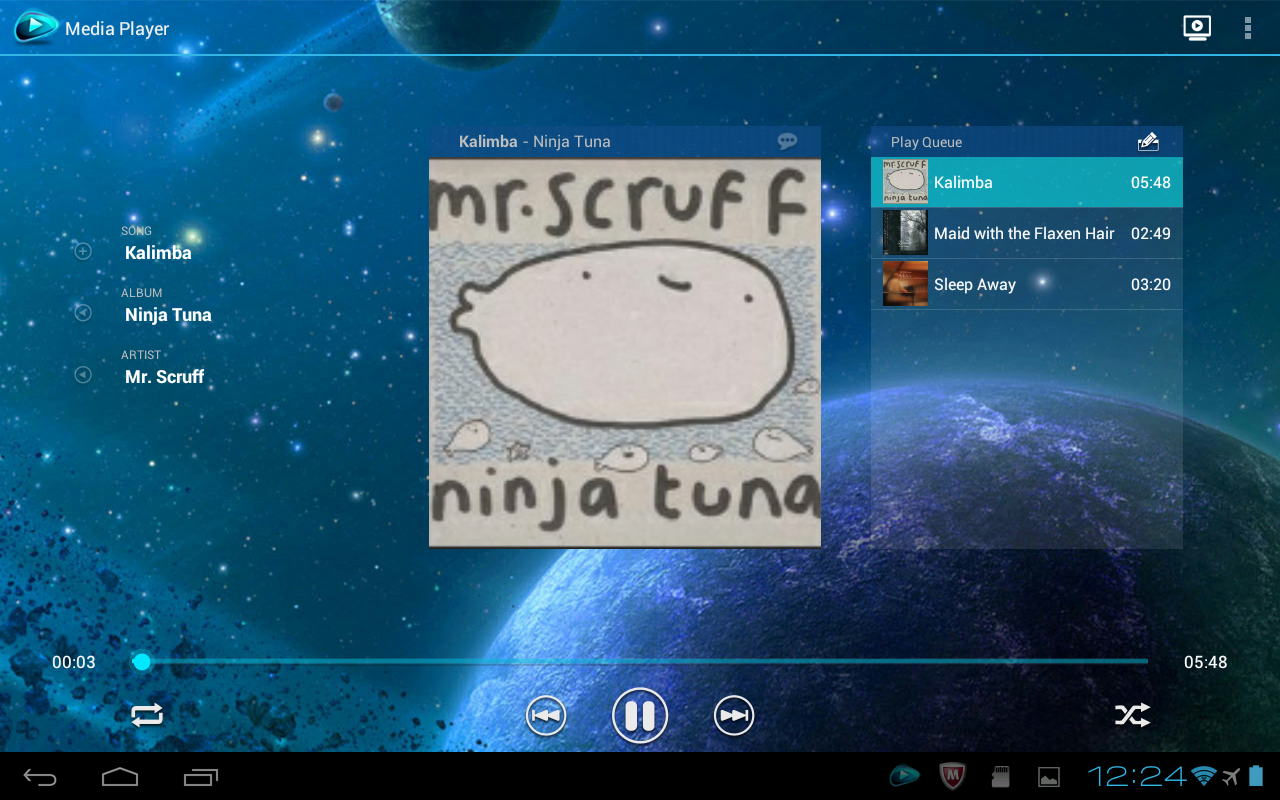Click the elapsed time 00:03

point(74,662)
